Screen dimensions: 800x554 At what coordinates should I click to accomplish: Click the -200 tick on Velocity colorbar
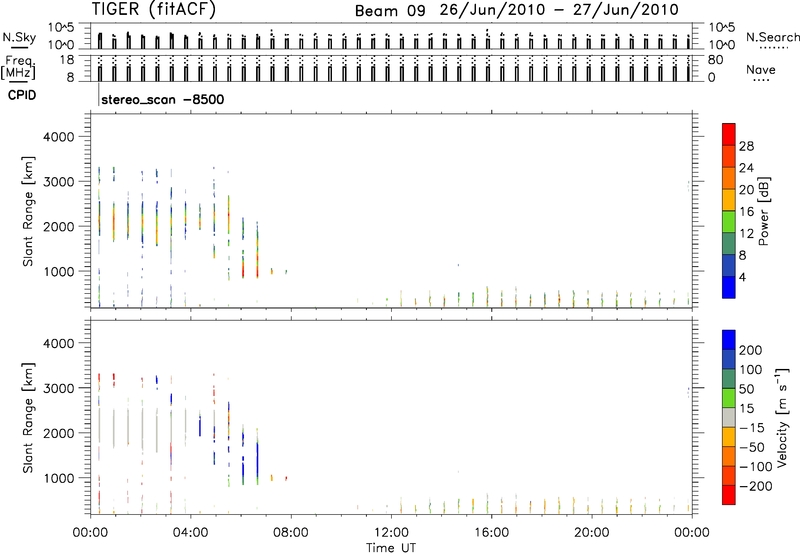pyautogui.click(x=755, y=486)
